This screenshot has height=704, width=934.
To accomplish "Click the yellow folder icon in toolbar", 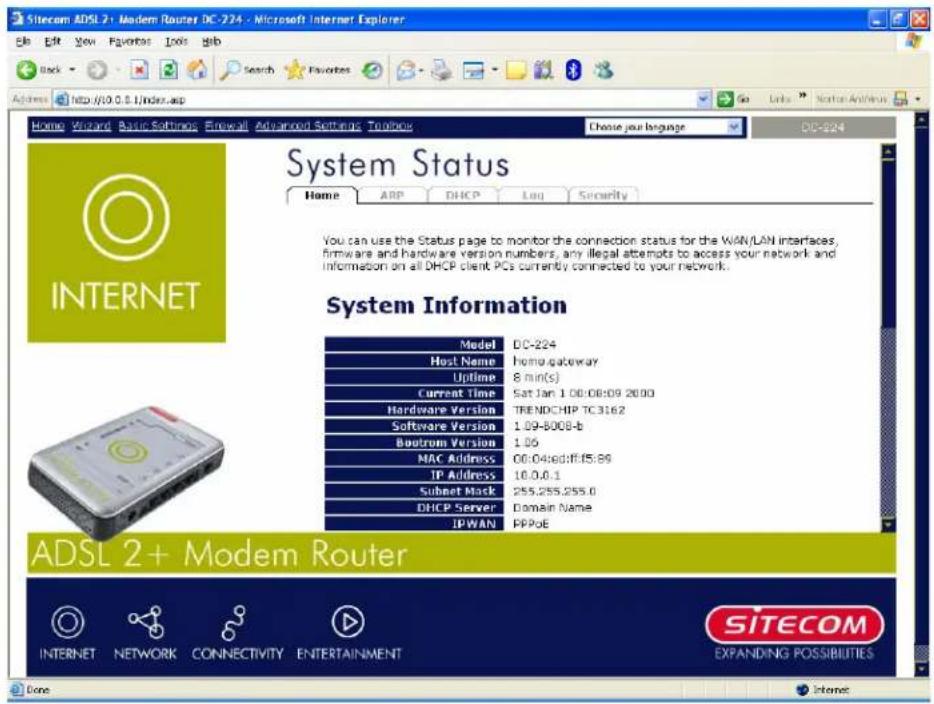I will click(x=516, y=70).
